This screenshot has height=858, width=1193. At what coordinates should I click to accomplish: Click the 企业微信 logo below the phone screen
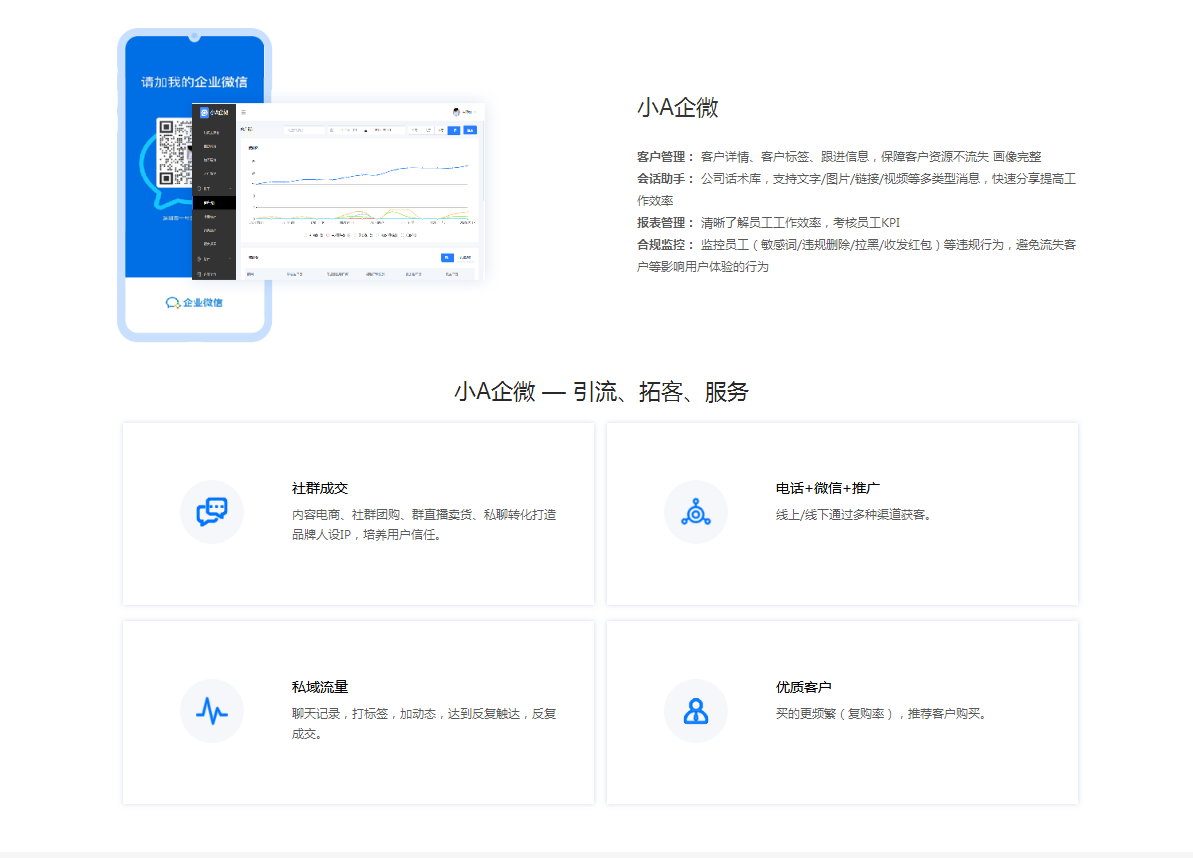coord(195,302)
